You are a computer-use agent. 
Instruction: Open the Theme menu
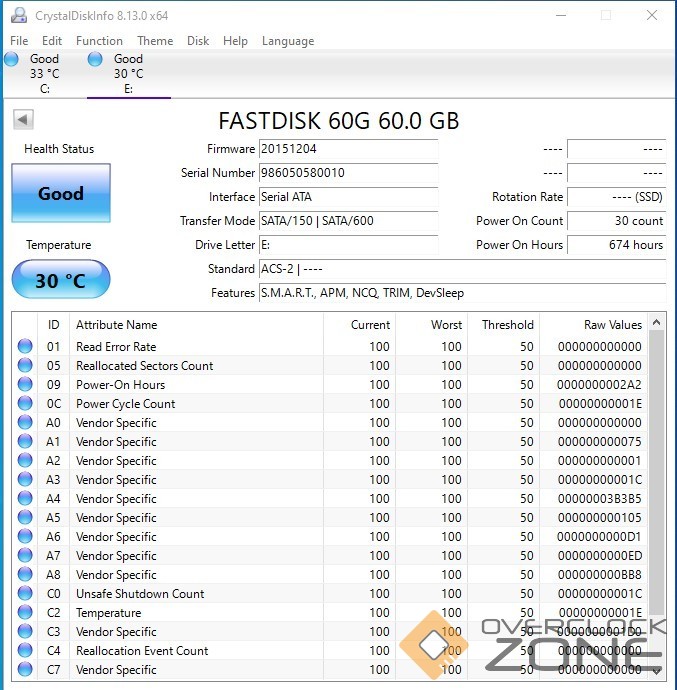pos(155,41)
